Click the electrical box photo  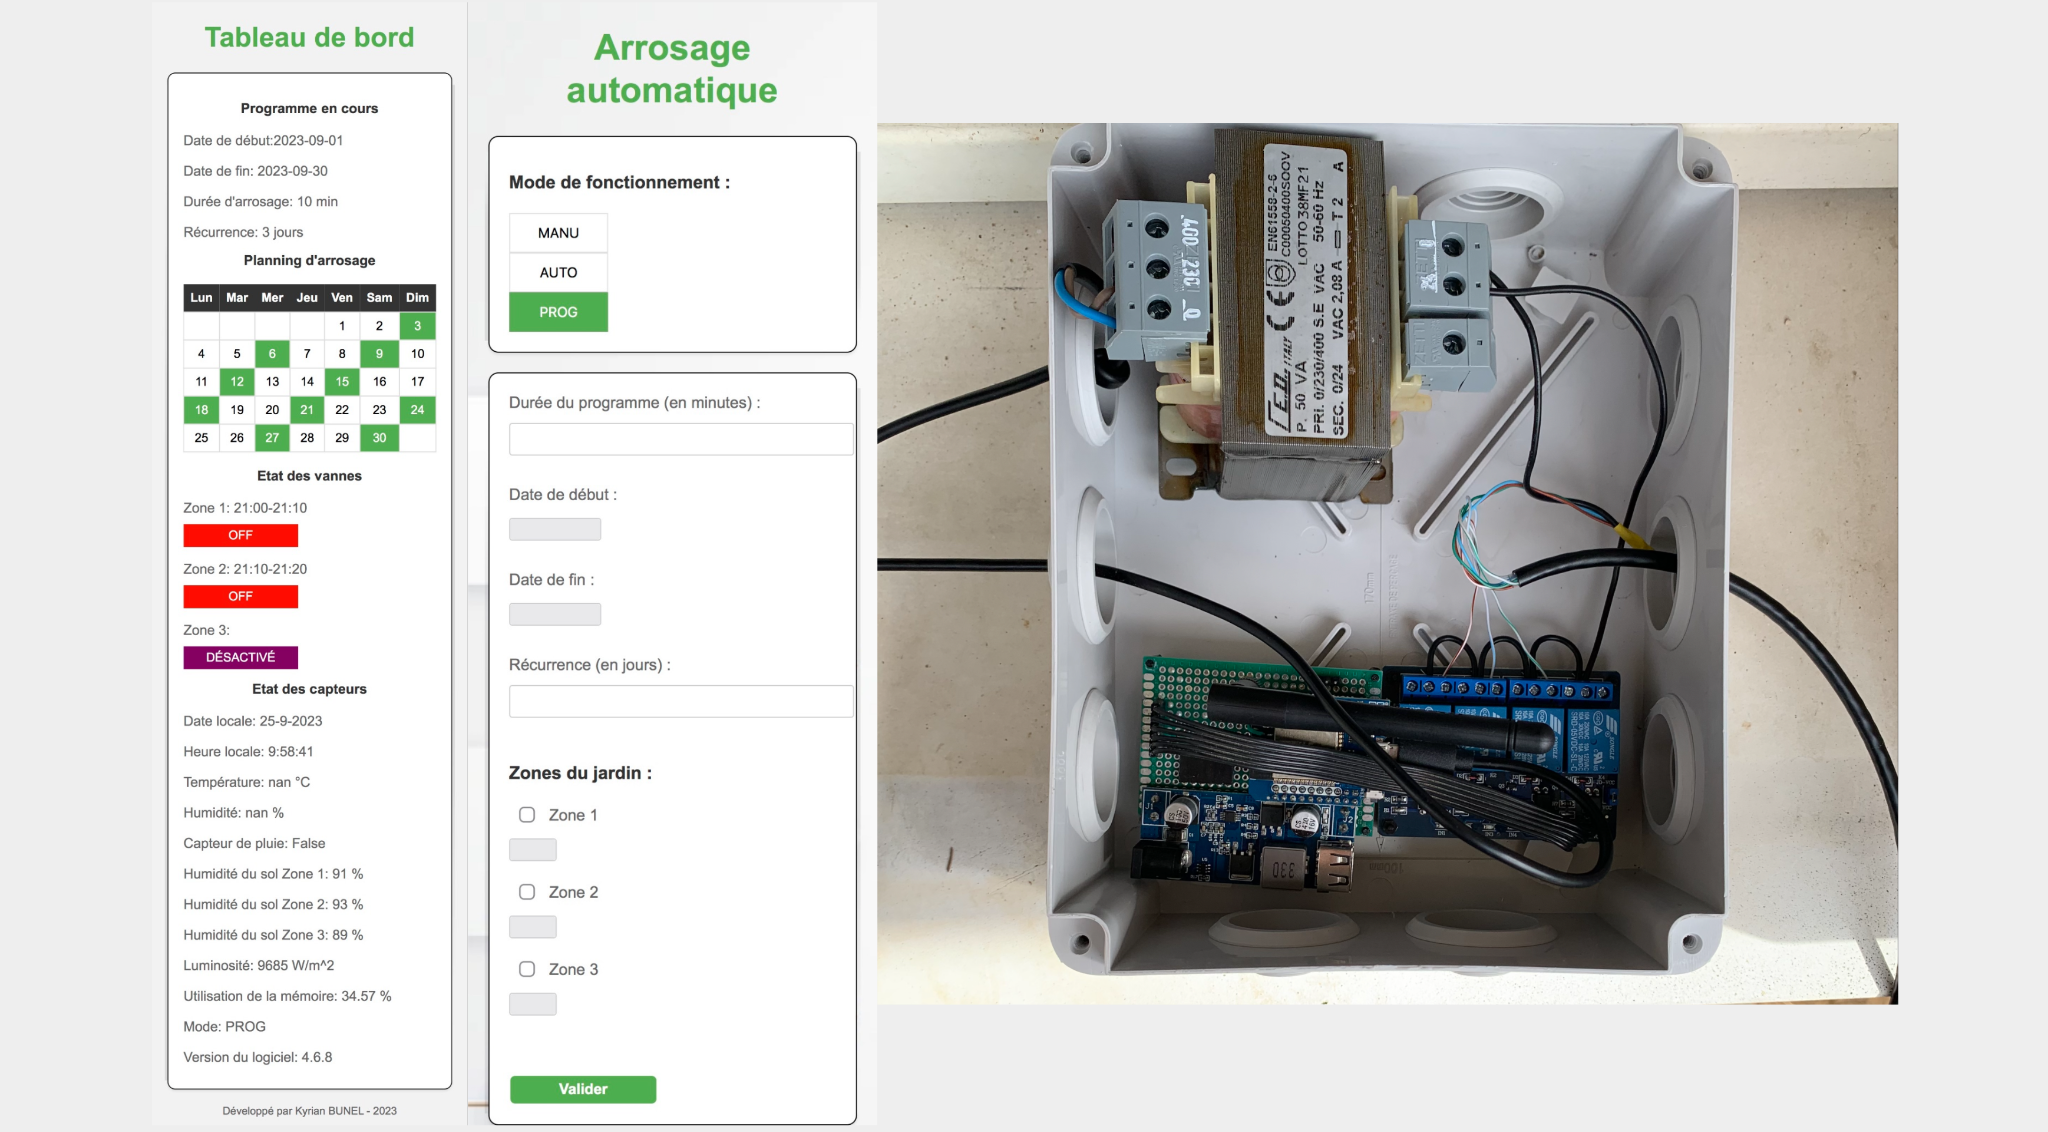tap(1387, 563)
